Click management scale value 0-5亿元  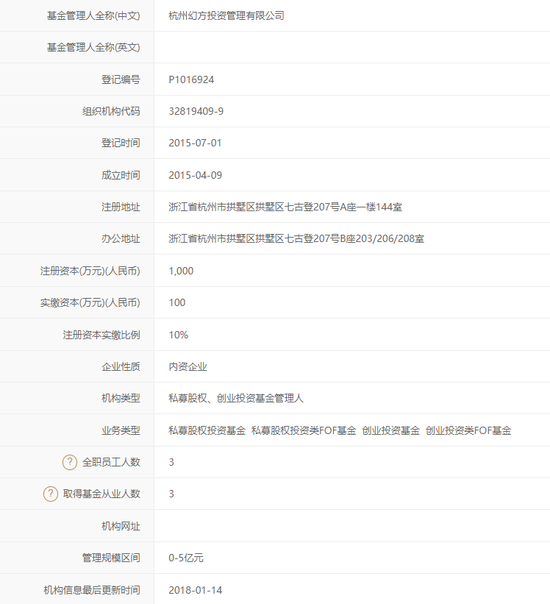point(186,557)
